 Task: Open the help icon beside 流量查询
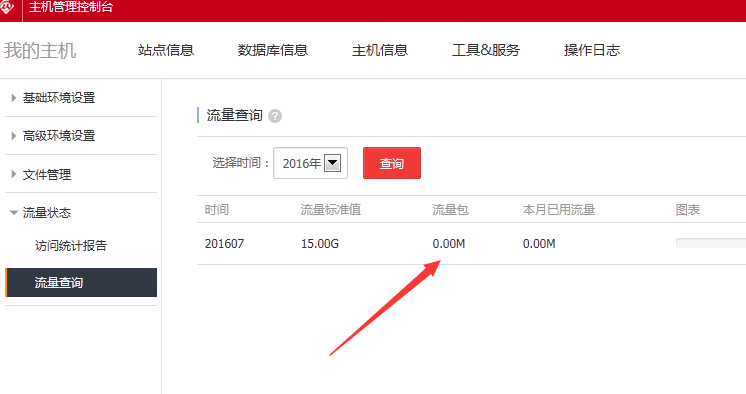(275, 116)
